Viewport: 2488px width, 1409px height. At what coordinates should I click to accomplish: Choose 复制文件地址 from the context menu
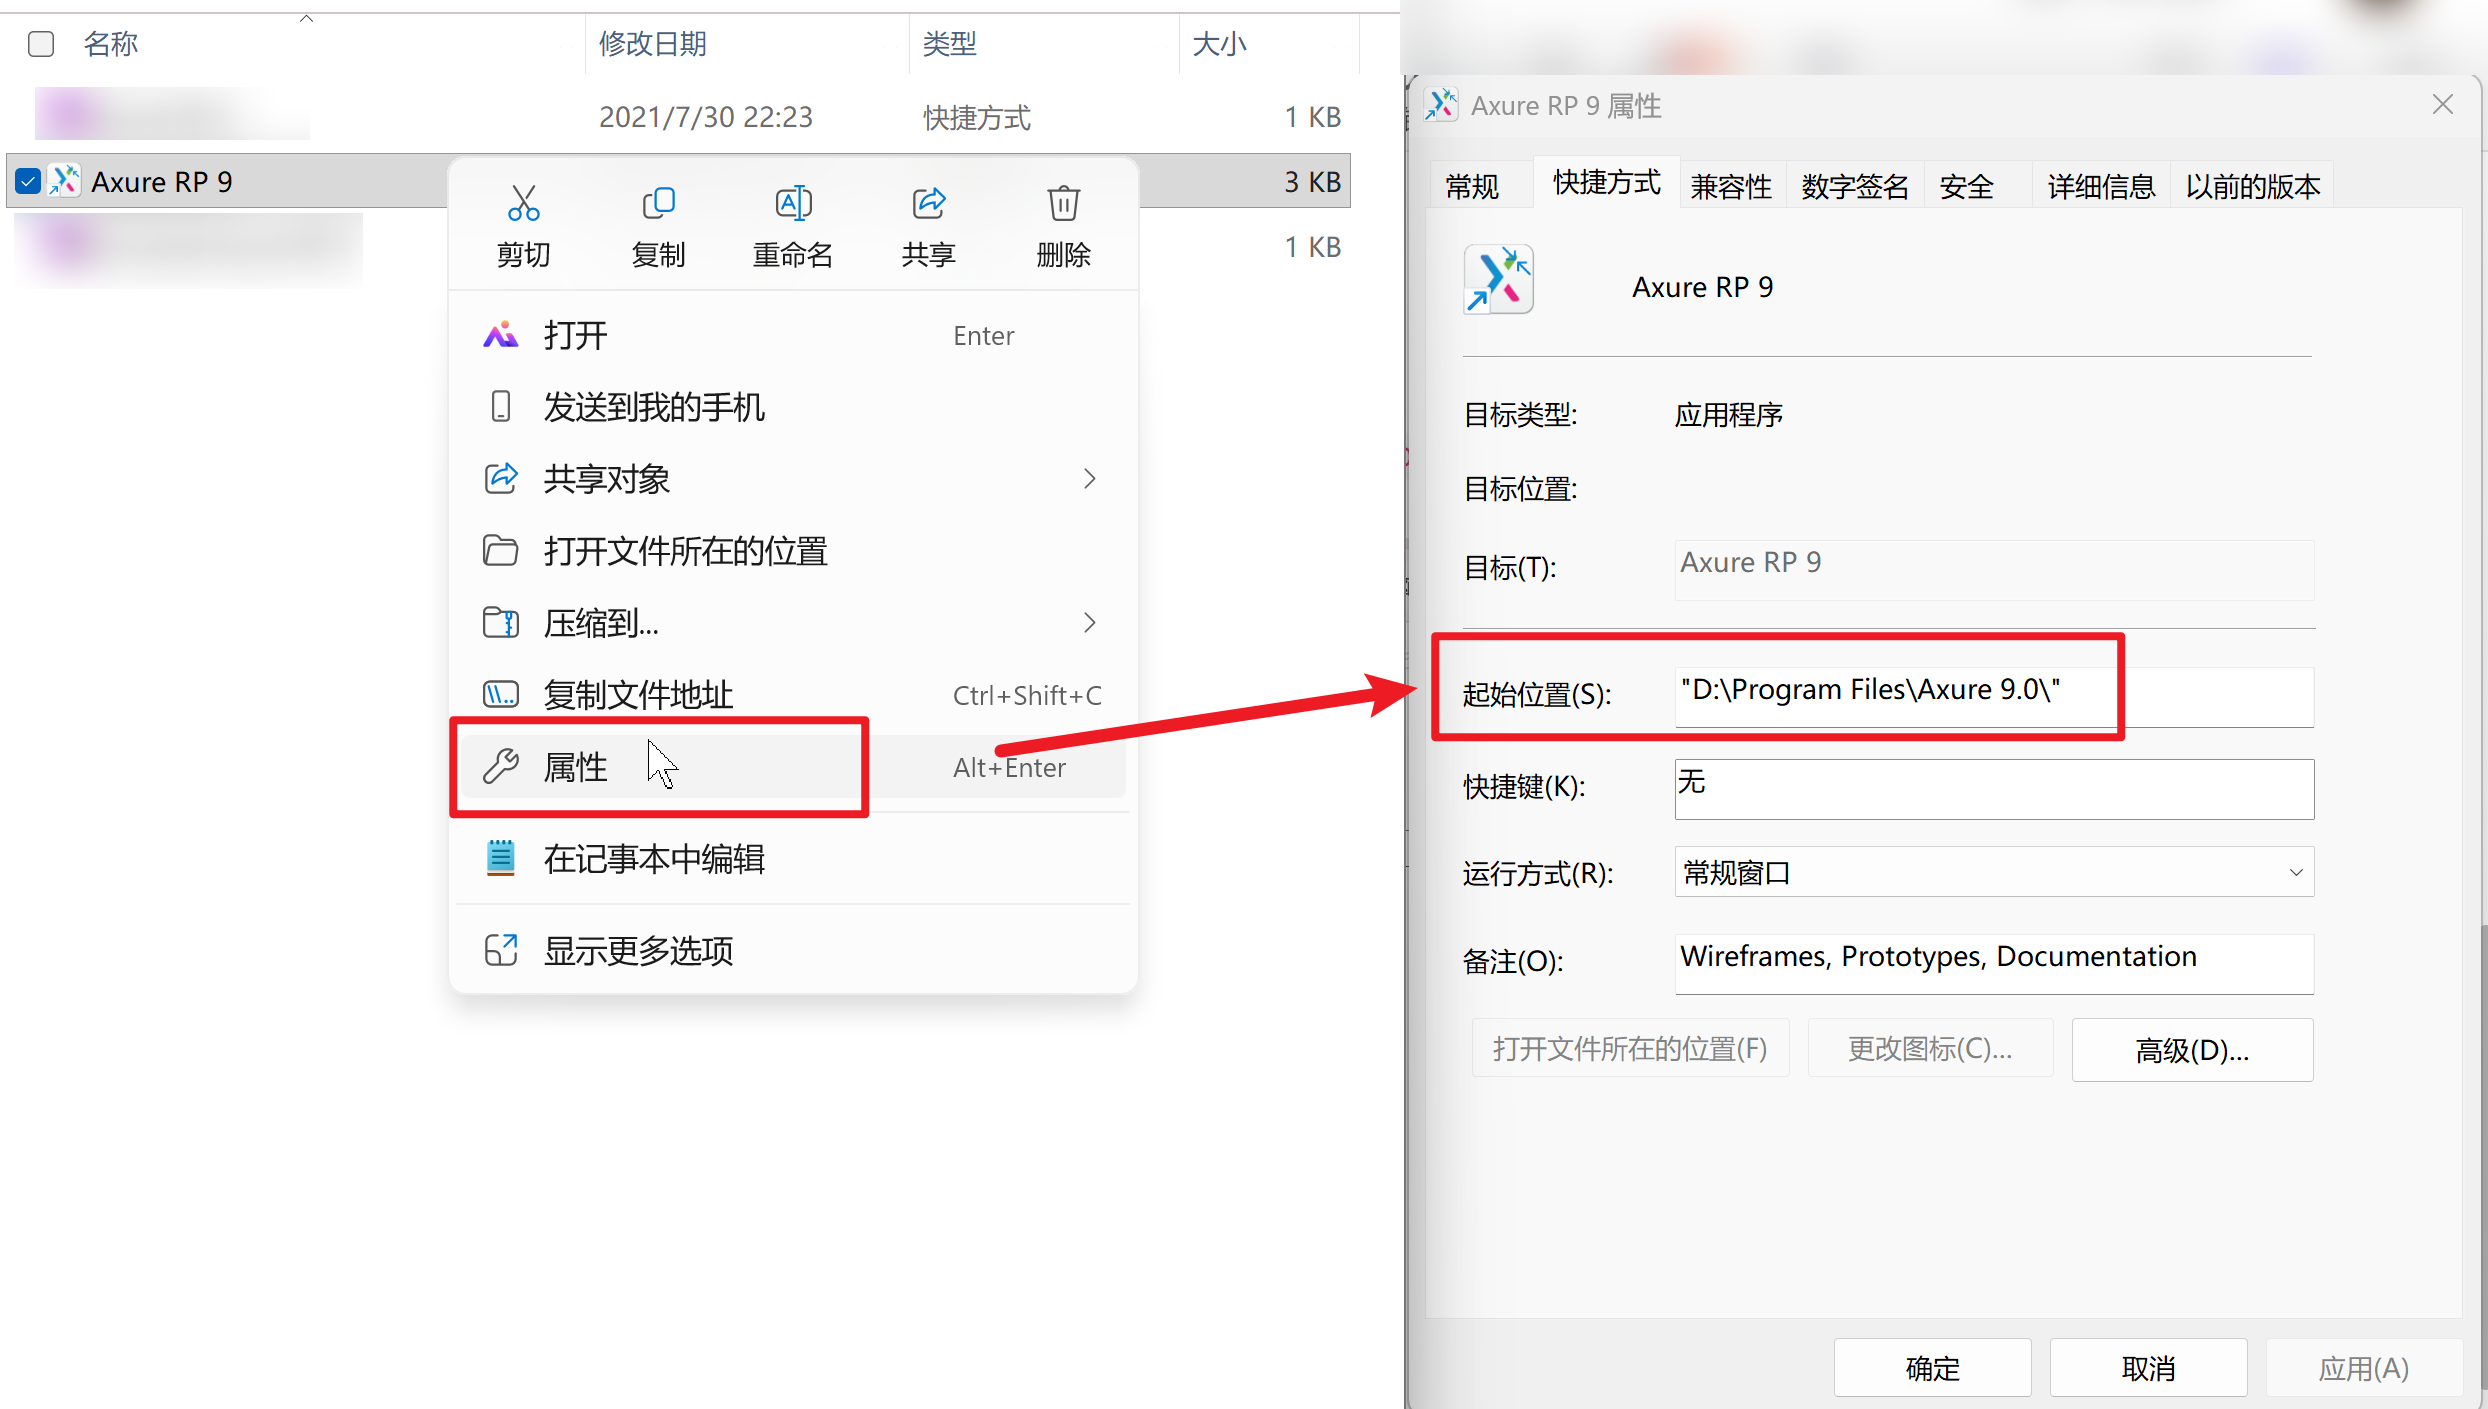(x=792, y=695)
